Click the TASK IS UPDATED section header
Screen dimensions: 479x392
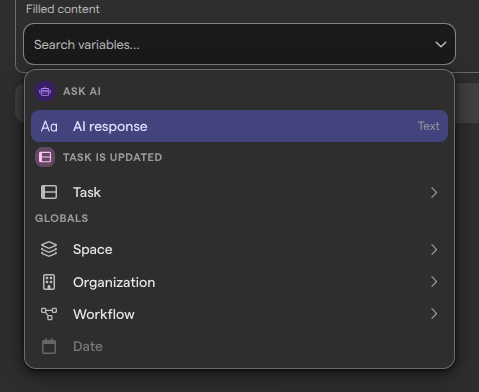(113, 157)
